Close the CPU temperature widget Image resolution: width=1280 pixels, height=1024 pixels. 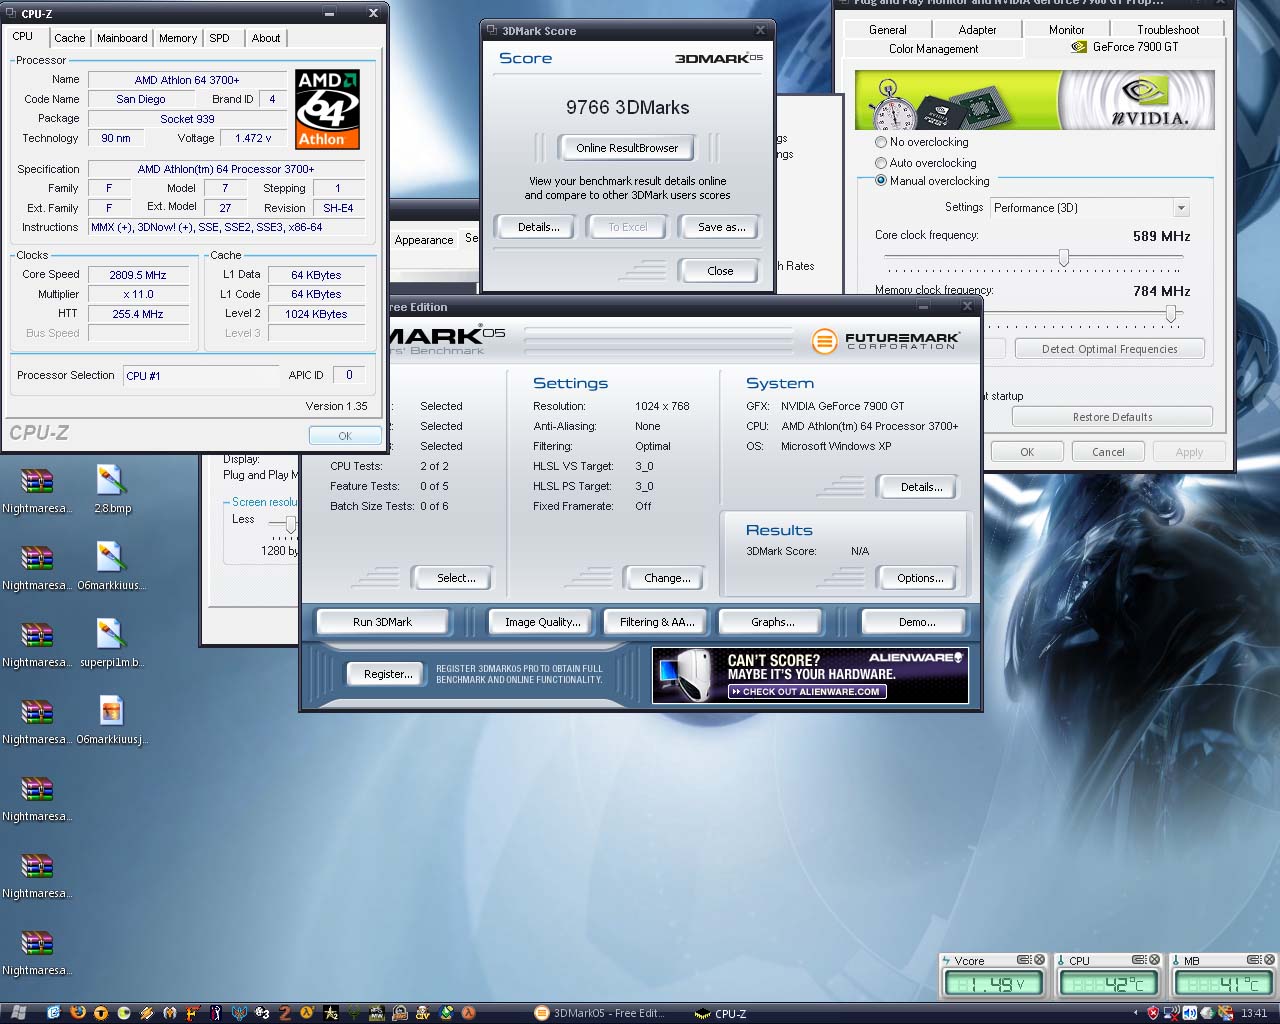click(1154, 960)
